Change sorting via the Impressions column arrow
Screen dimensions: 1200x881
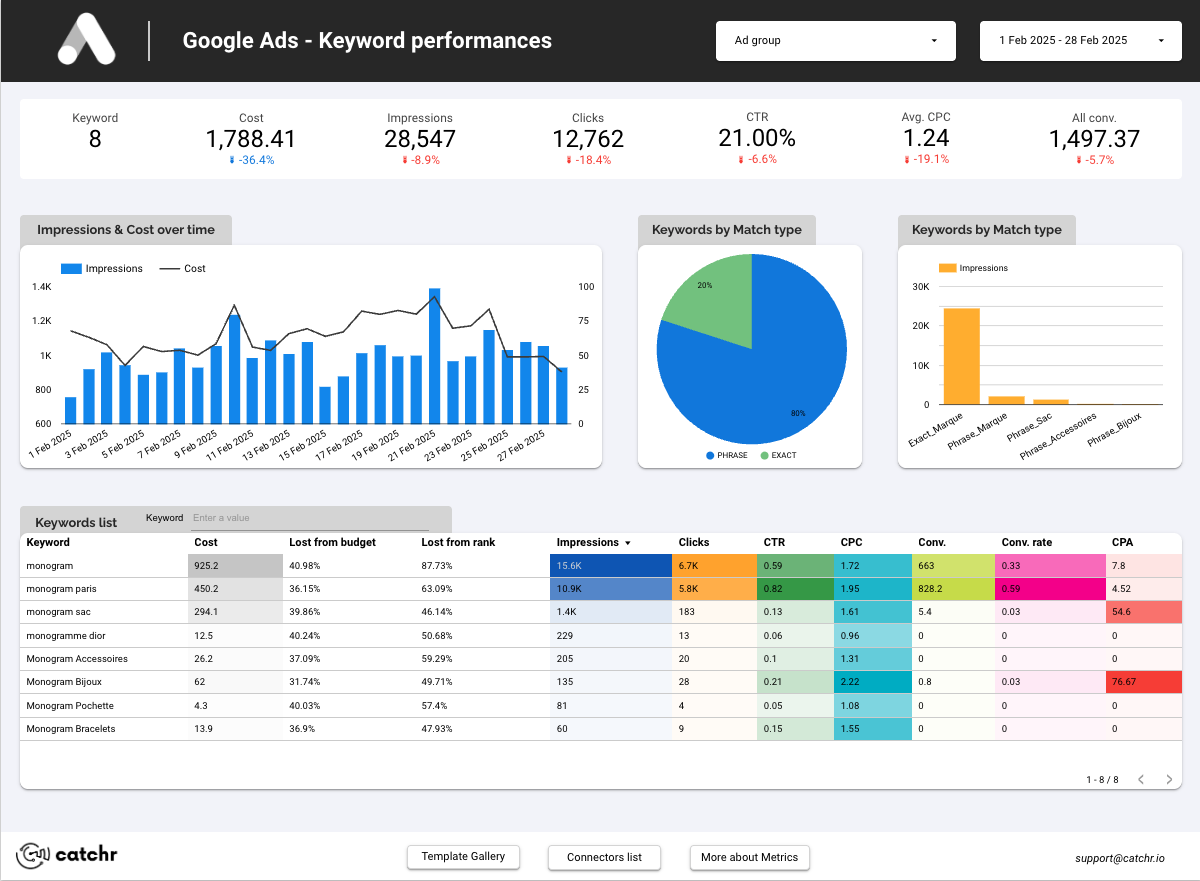pos(629,542)
